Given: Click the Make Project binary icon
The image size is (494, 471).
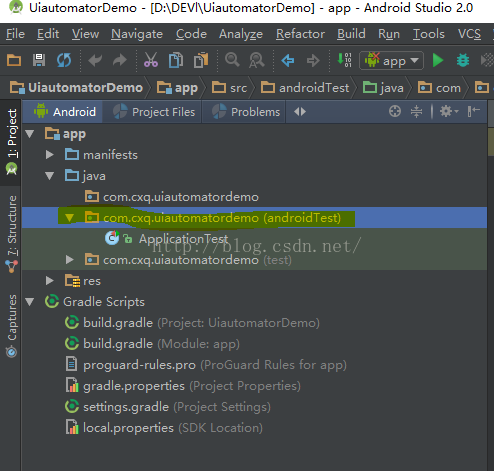Looking at the screenshot, I should [x=344, y=60].
